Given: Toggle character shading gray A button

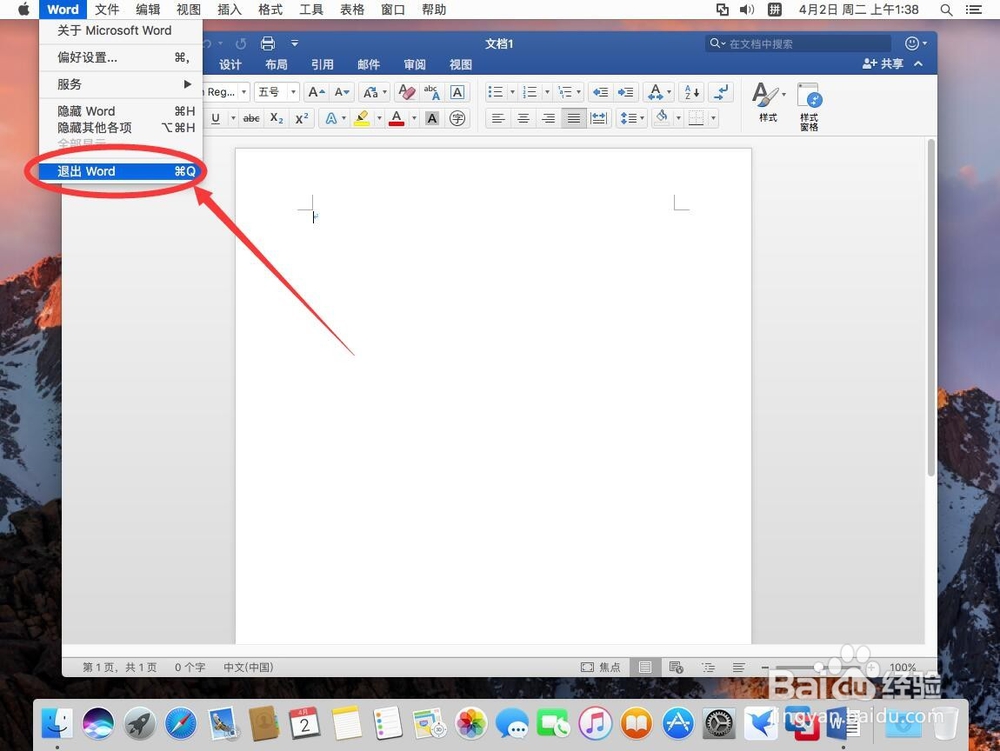Looking at the screenshot, I should pyautogui.click(x=432, y=119).
